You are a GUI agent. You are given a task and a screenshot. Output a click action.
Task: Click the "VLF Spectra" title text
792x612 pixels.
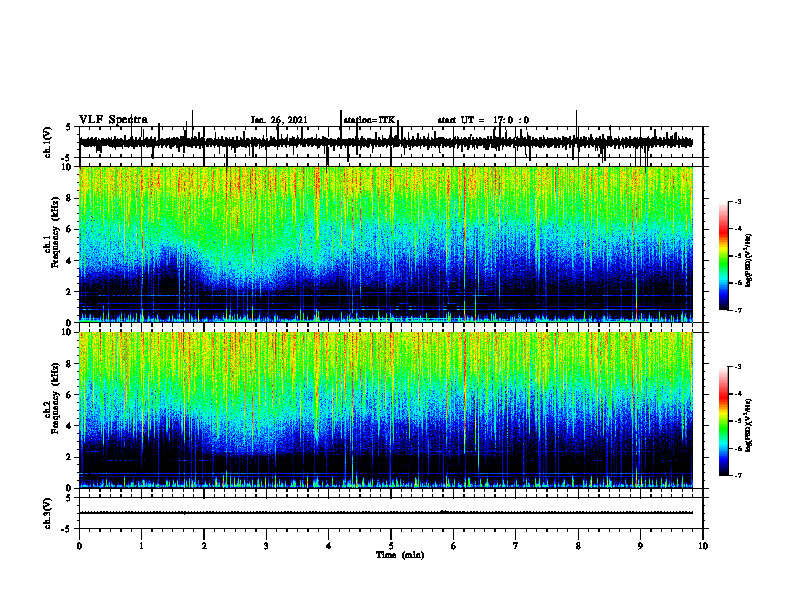pos(113,120)
